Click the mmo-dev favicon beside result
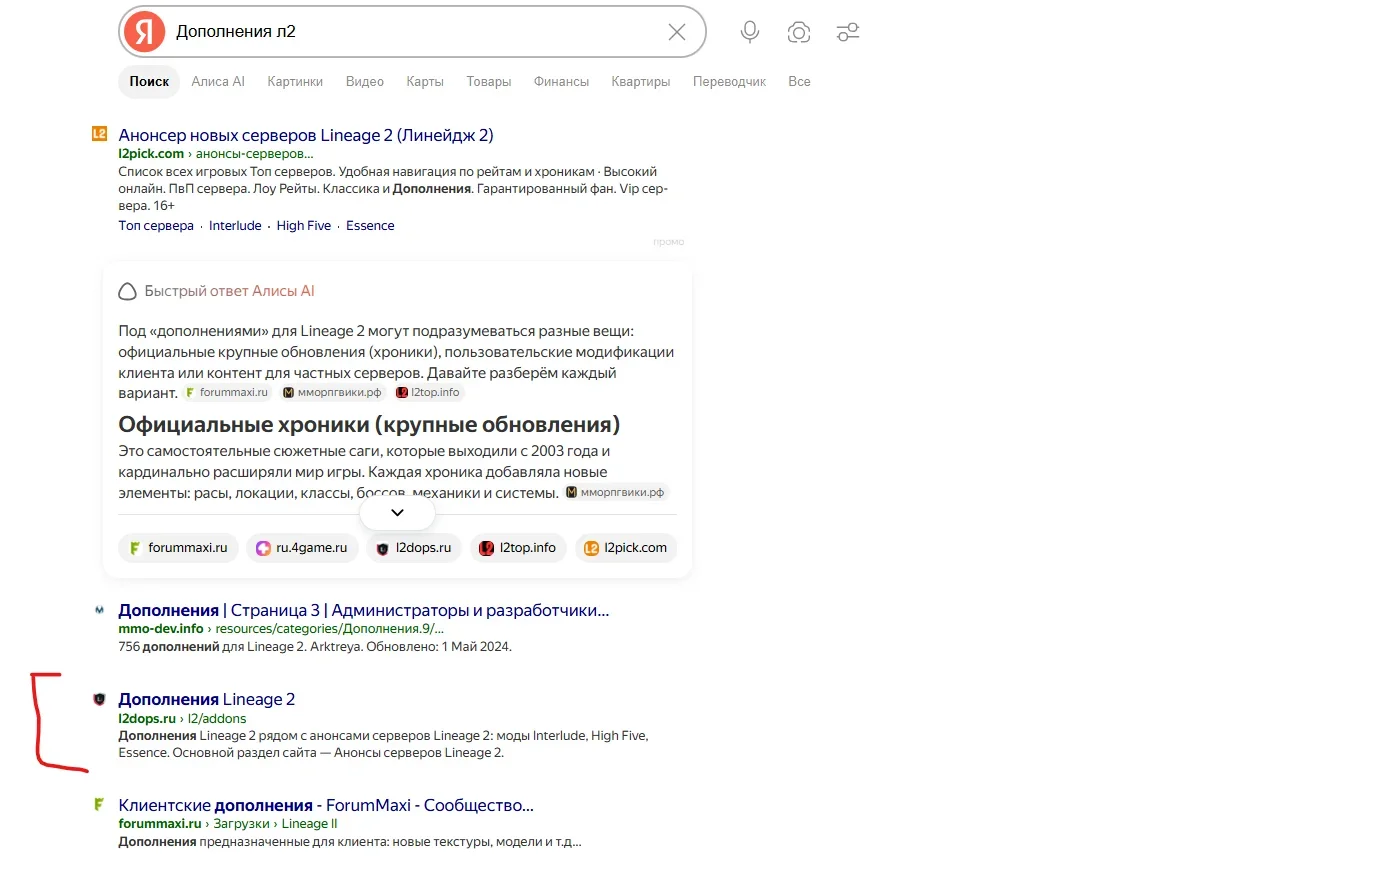The width and height of the screenshot is (1377, 877). point(99,609)
